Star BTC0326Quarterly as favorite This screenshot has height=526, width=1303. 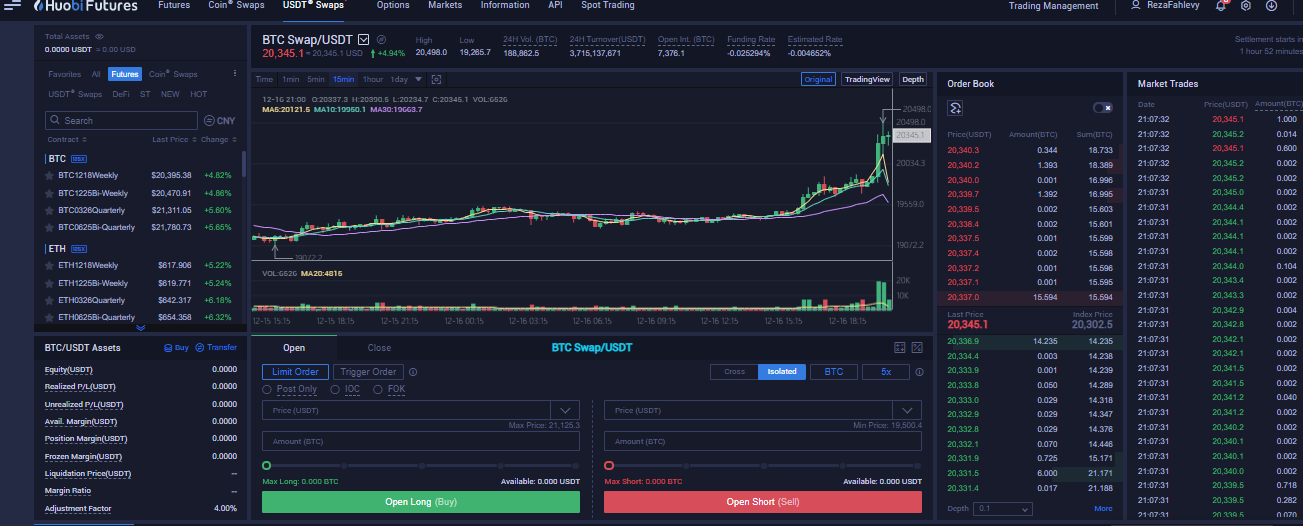point(49,210)
